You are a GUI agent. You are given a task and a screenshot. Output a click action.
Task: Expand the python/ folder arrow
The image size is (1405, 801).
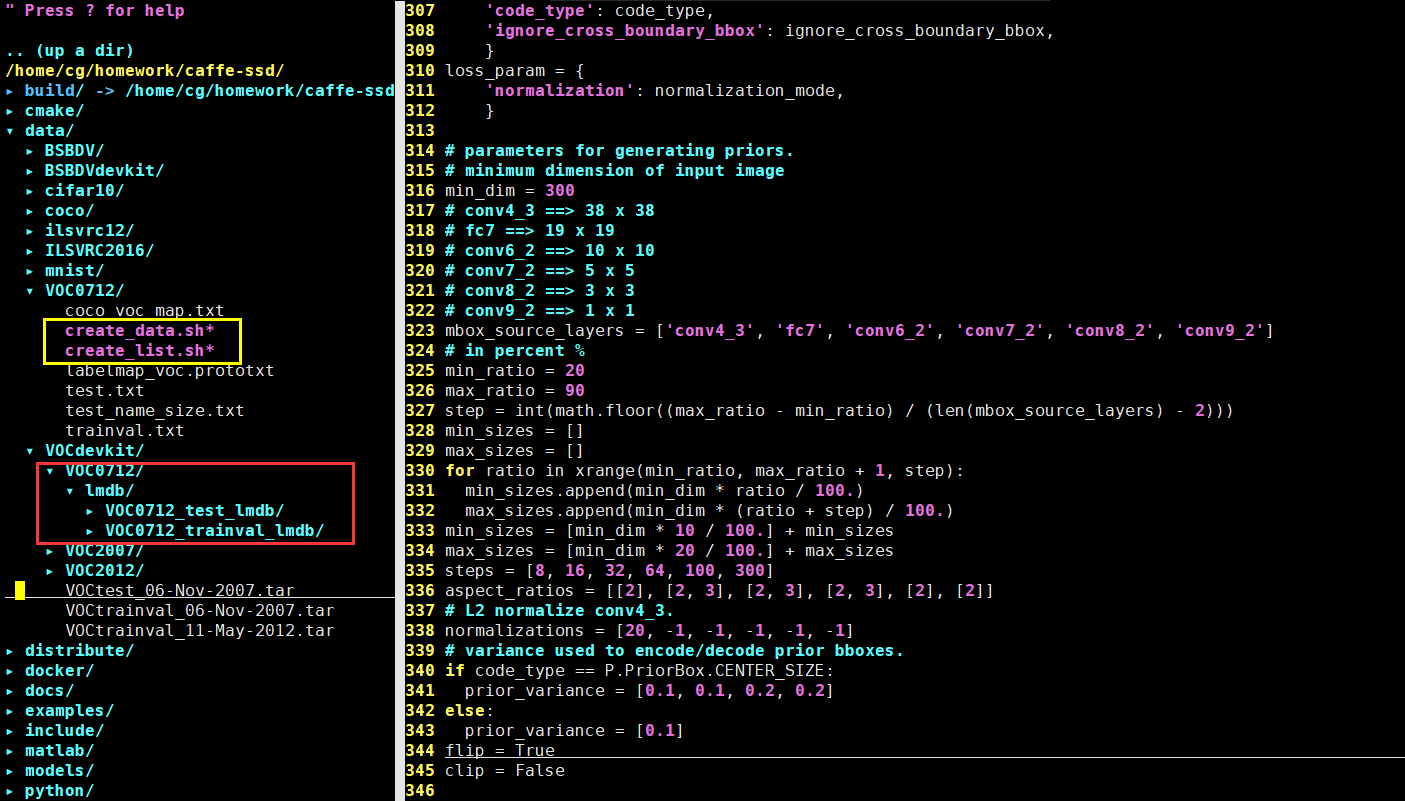pos(10,791)
